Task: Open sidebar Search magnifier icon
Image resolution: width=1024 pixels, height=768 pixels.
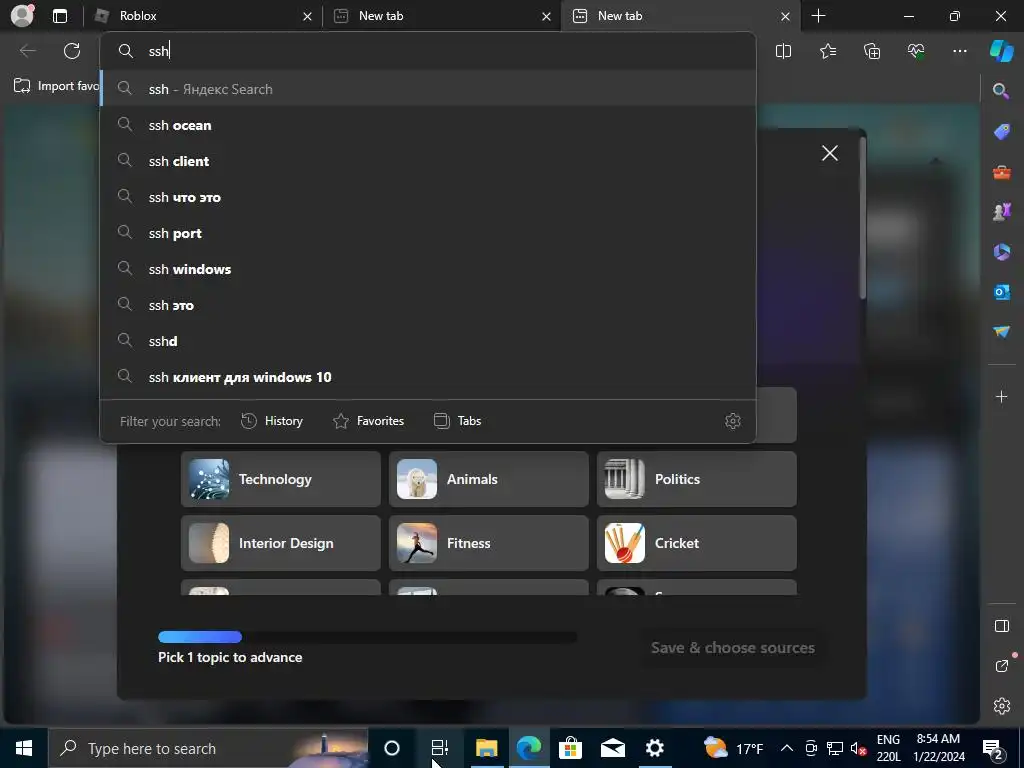Action: coord(1001,91)
